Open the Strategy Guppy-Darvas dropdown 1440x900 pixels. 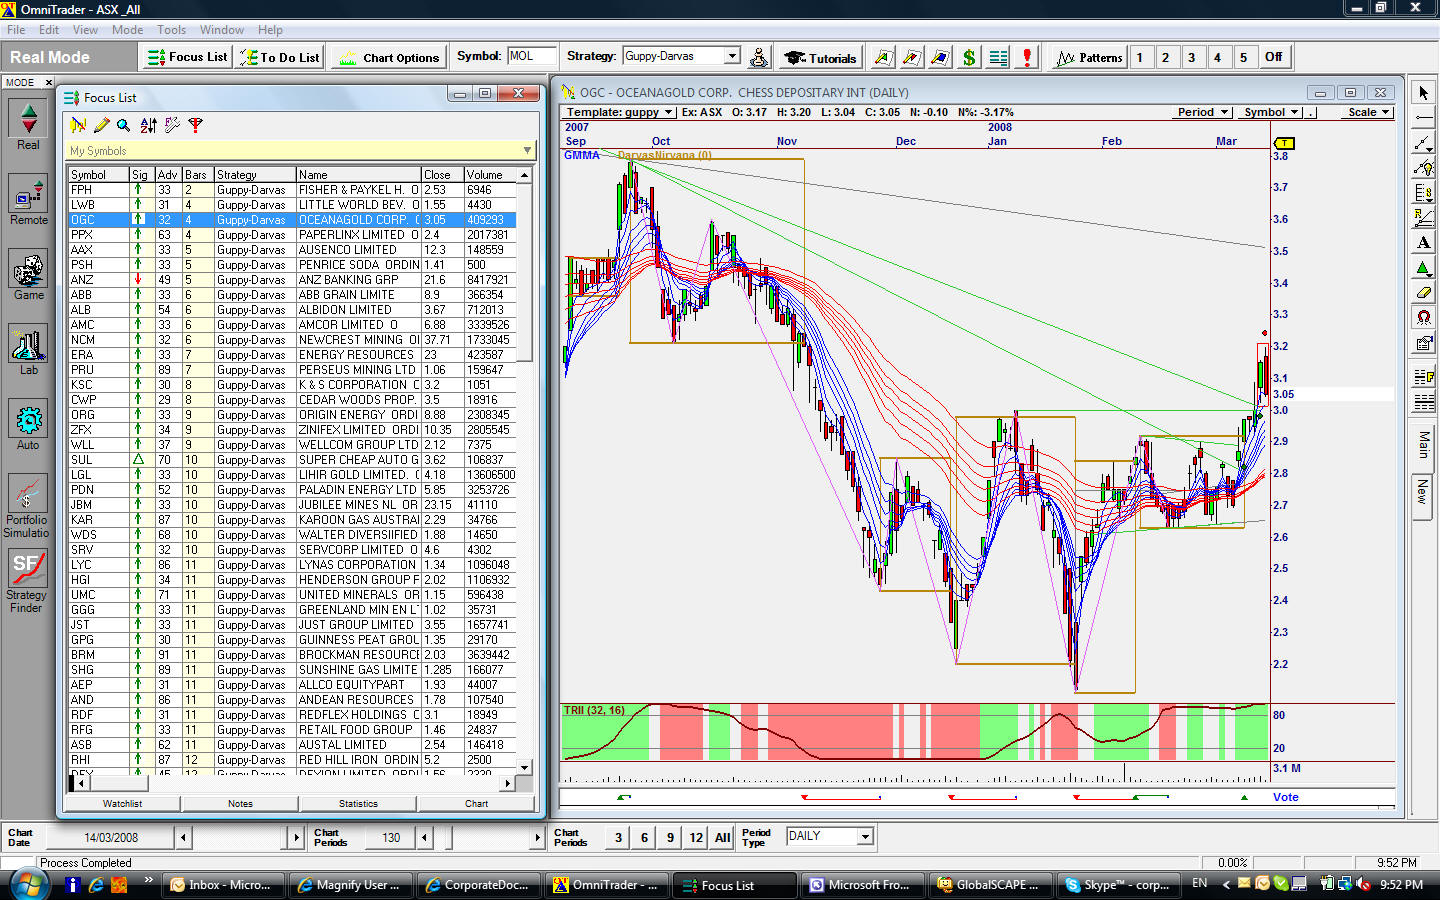(x=732, y=56)
